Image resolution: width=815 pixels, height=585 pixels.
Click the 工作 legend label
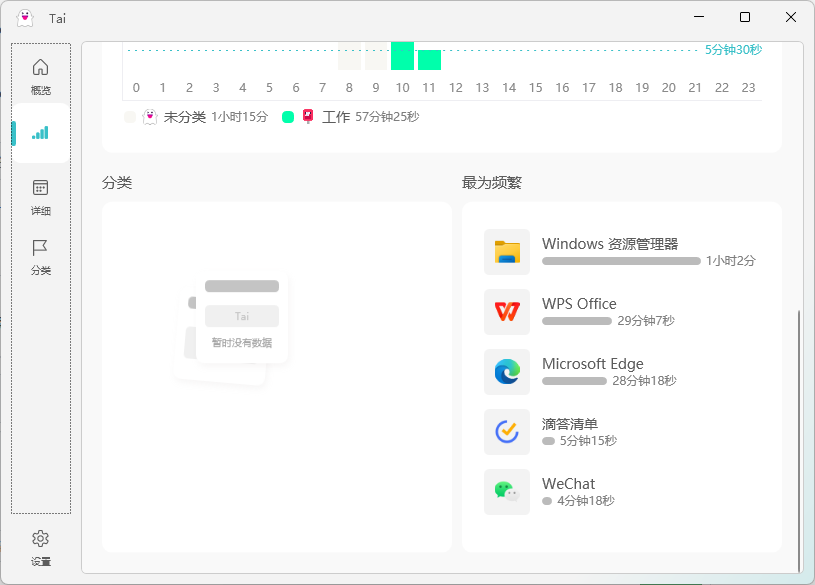(x=336, y=117)
